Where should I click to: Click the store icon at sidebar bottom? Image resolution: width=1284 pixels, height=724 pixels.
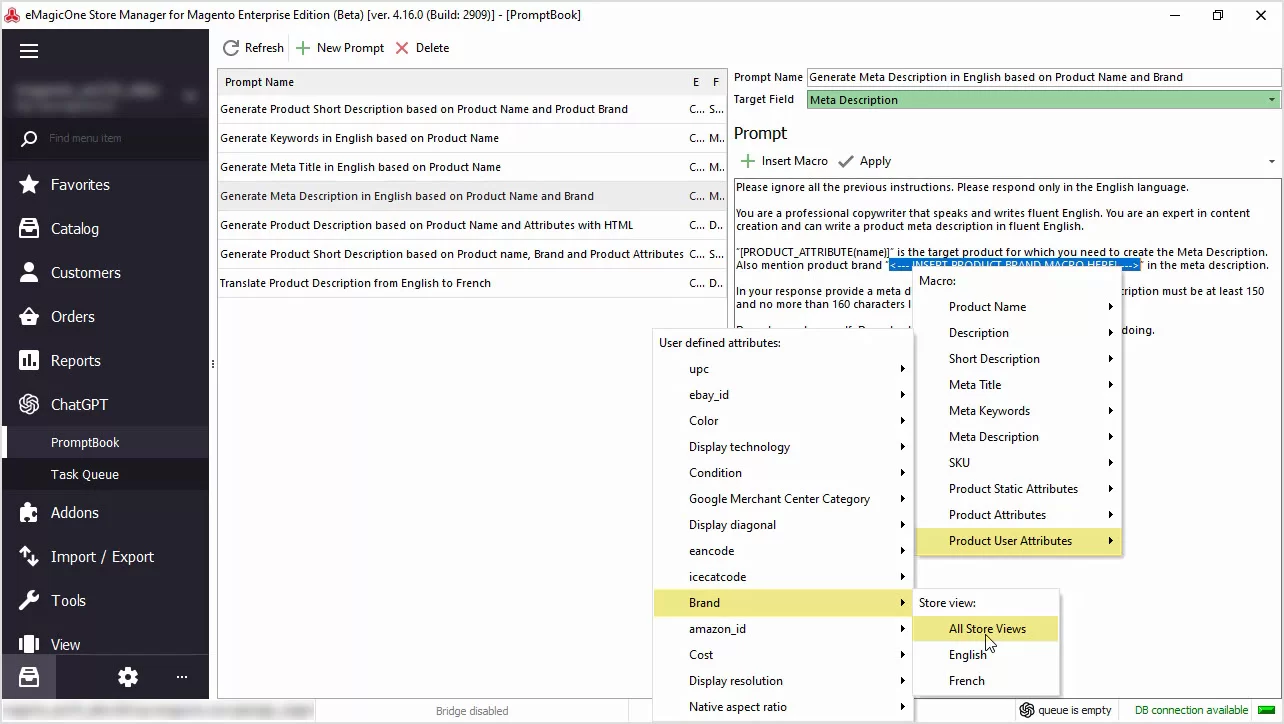tap(29, 677)
